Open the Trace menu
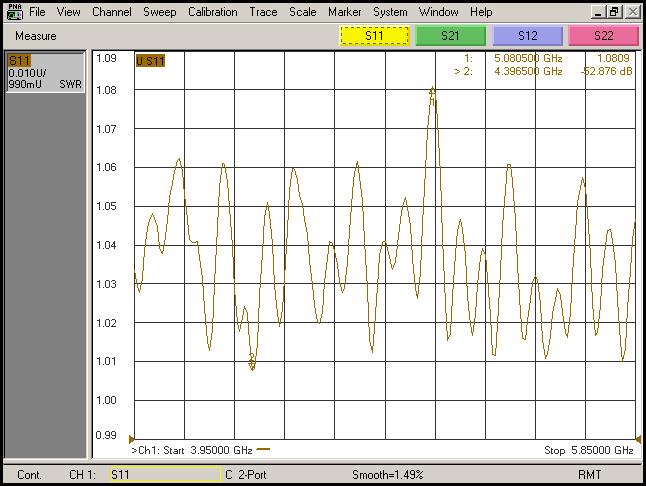This screenshot has width=646, height=486. tap(263, 12)
